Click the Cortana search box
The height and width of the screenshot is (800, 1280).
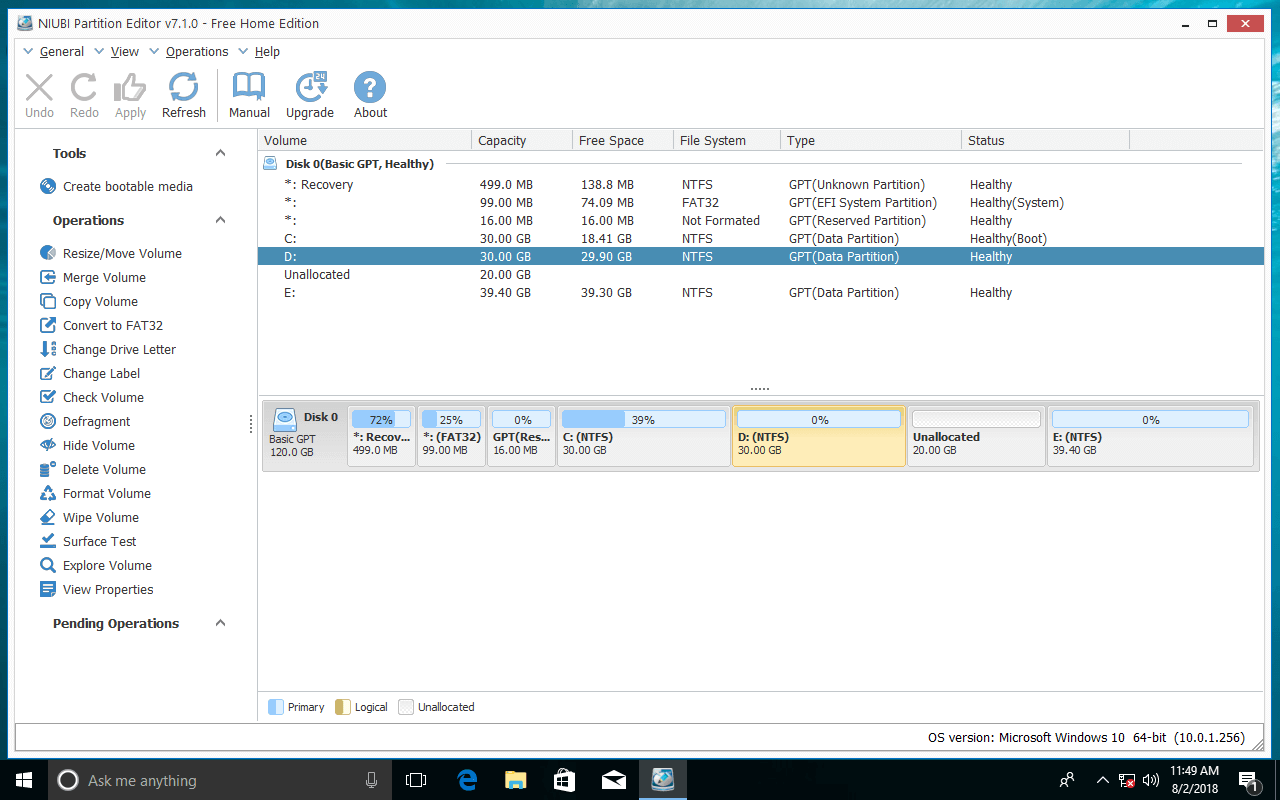(x=220, y=780)
